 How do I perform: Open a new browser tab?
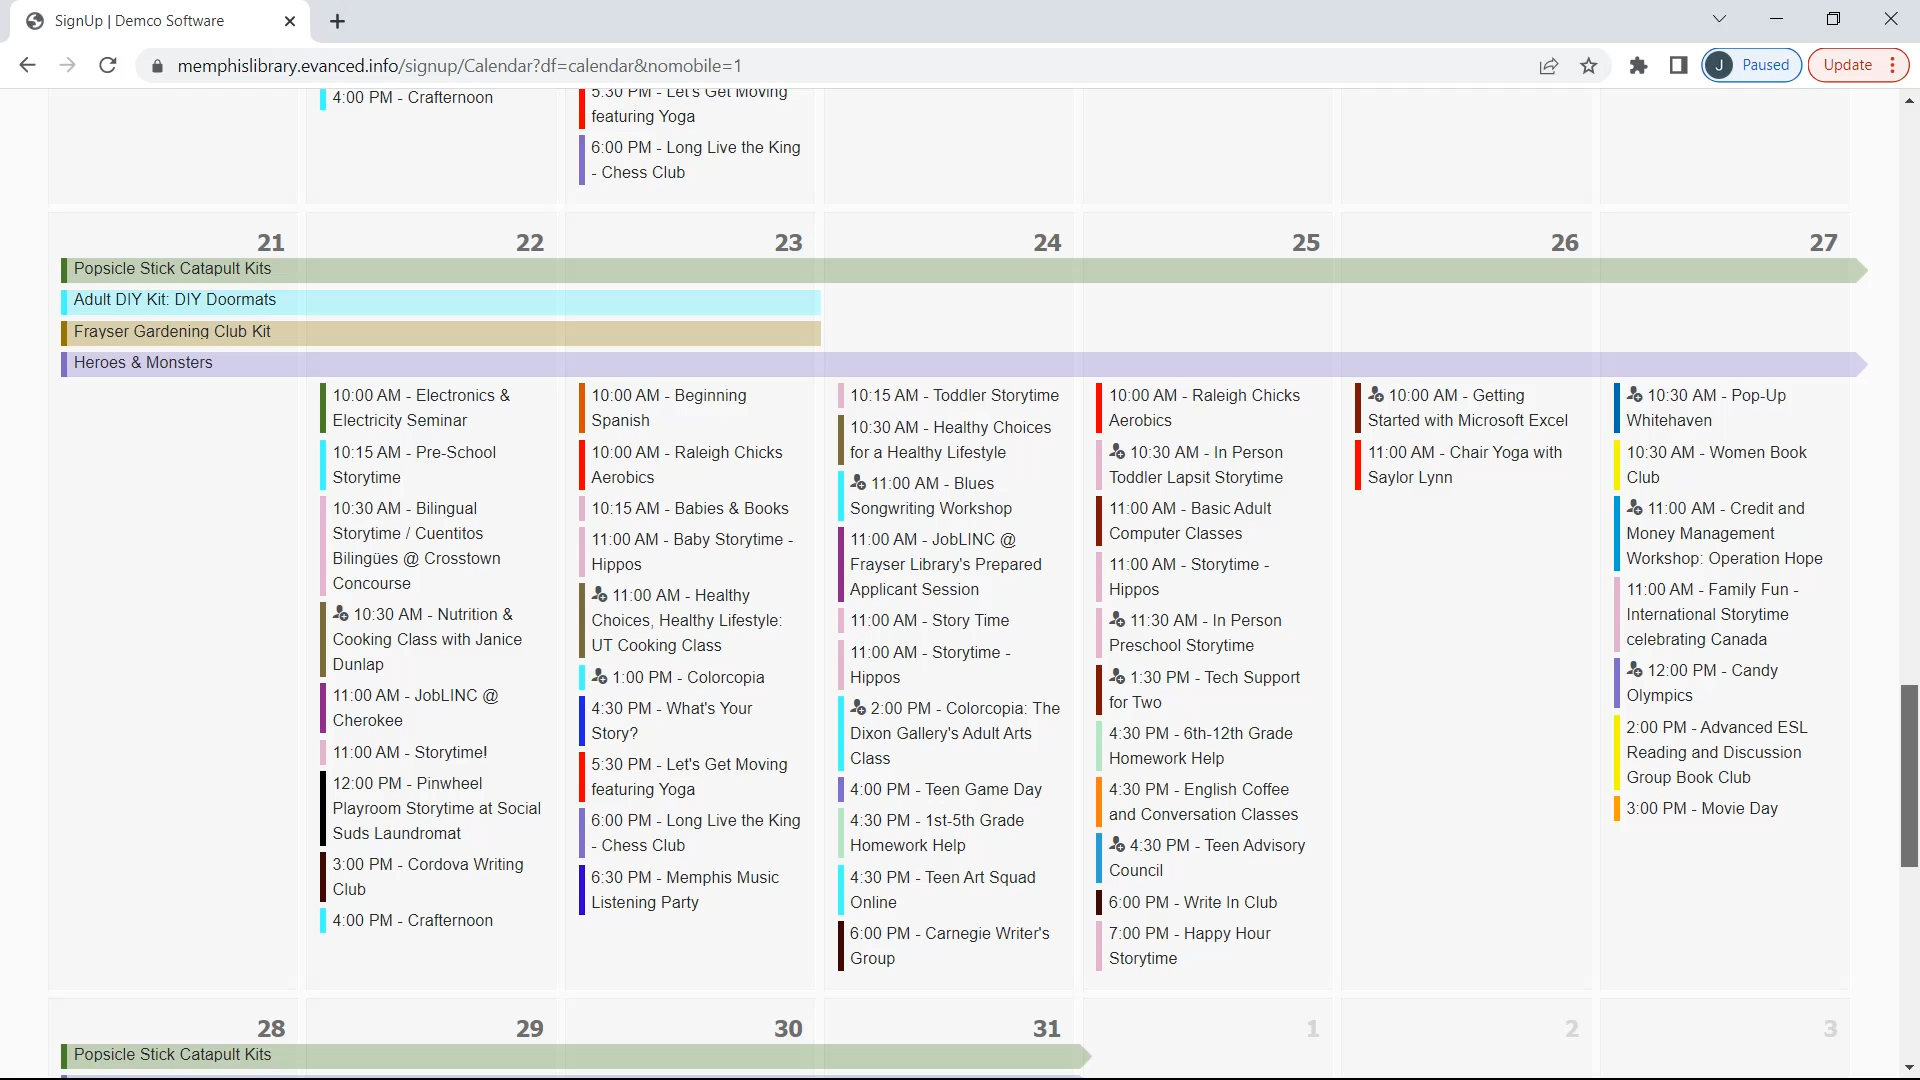click(338, 21)
